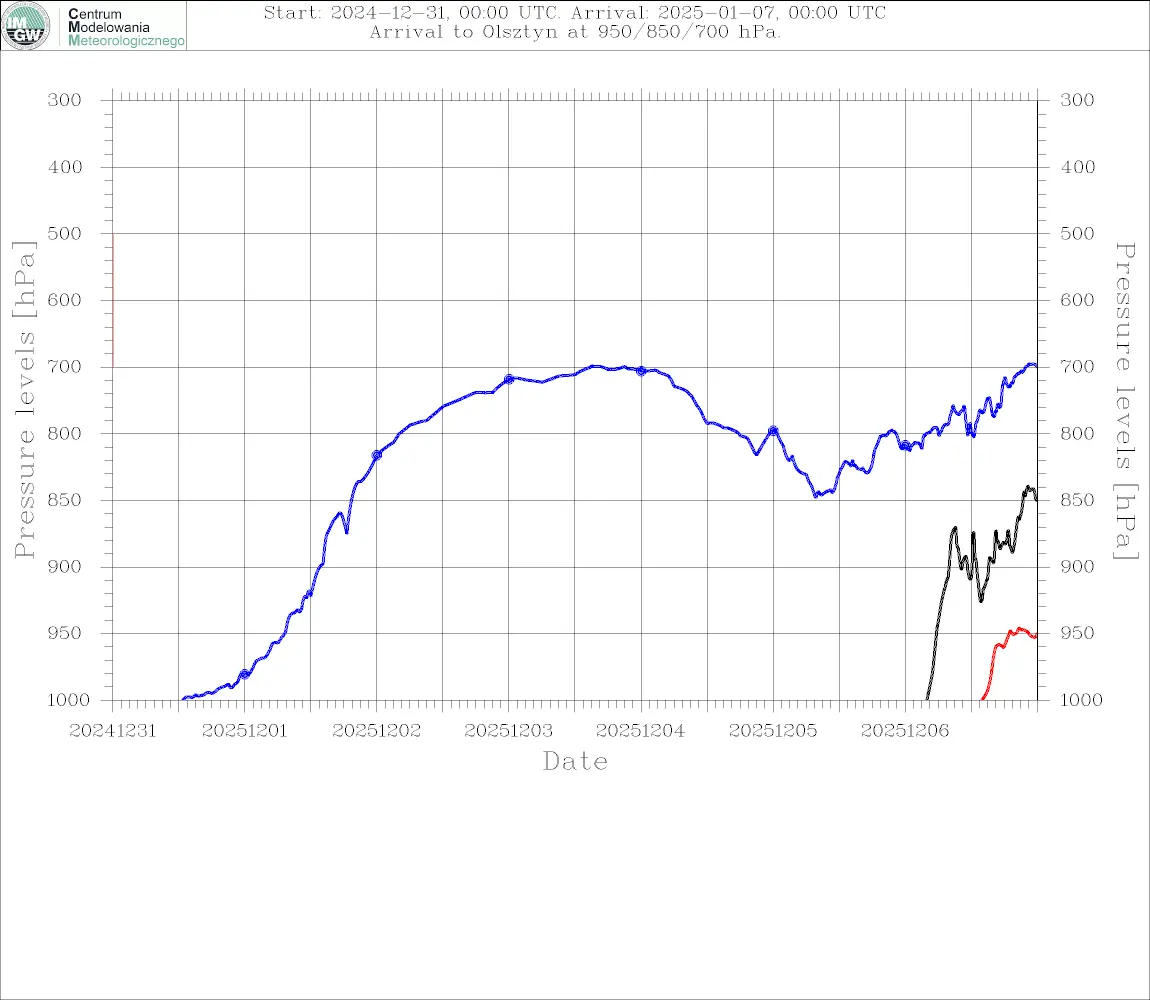Click the blue curve marker at 20251206
Viewport: 1150px width, 1000px height.
click(905, 445)
